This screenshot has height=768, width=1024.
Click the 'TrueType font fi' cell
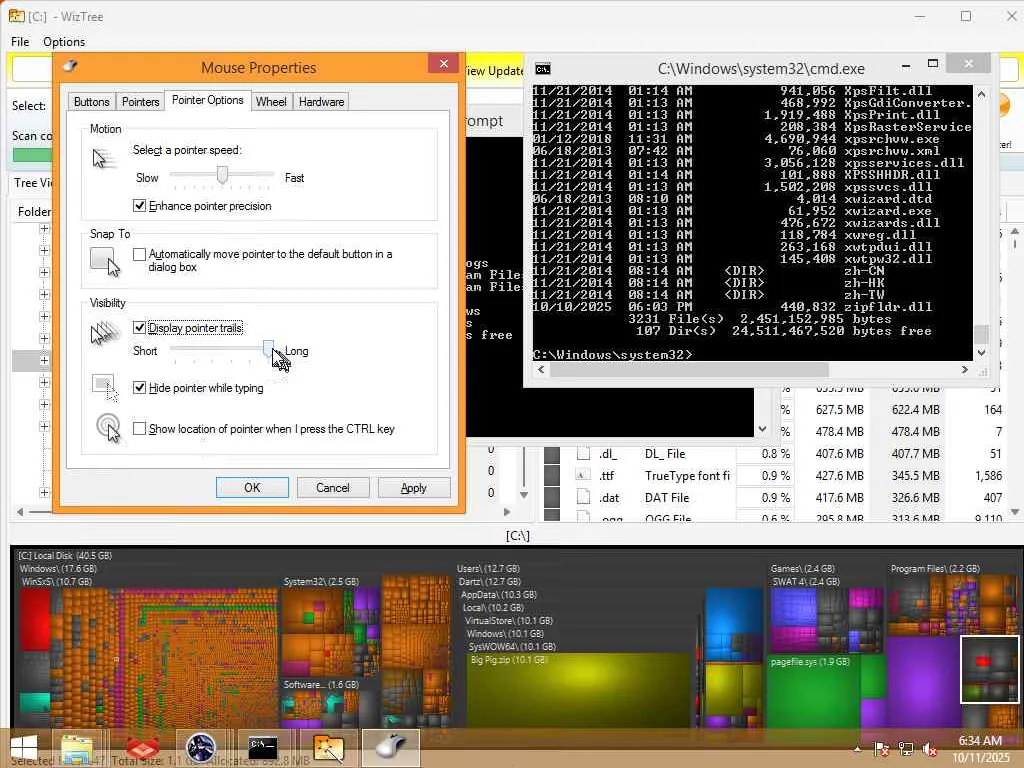[687, 475]
